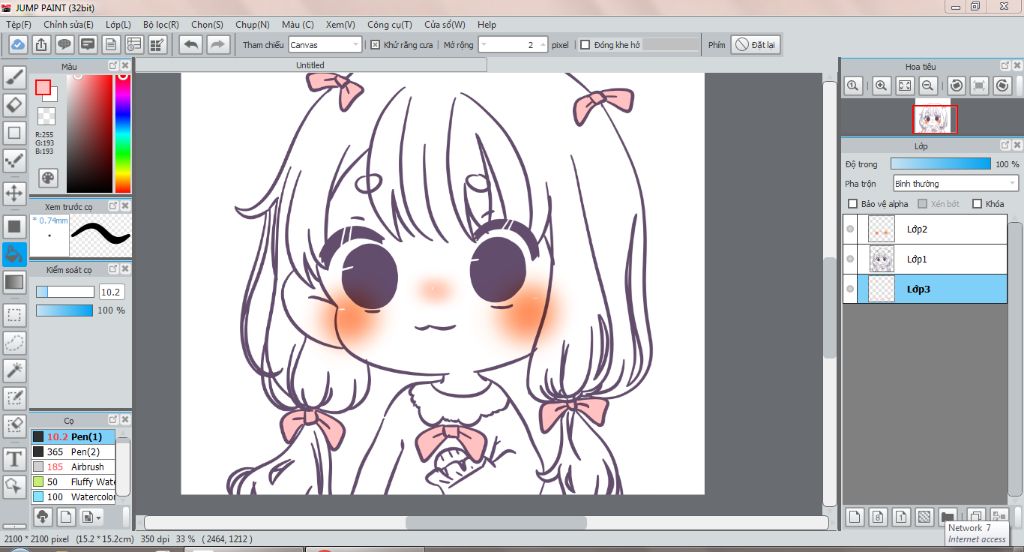This screenshot has width=1024, height=552.
Task: Click the new folder layer icon
Action: (948, 517)
